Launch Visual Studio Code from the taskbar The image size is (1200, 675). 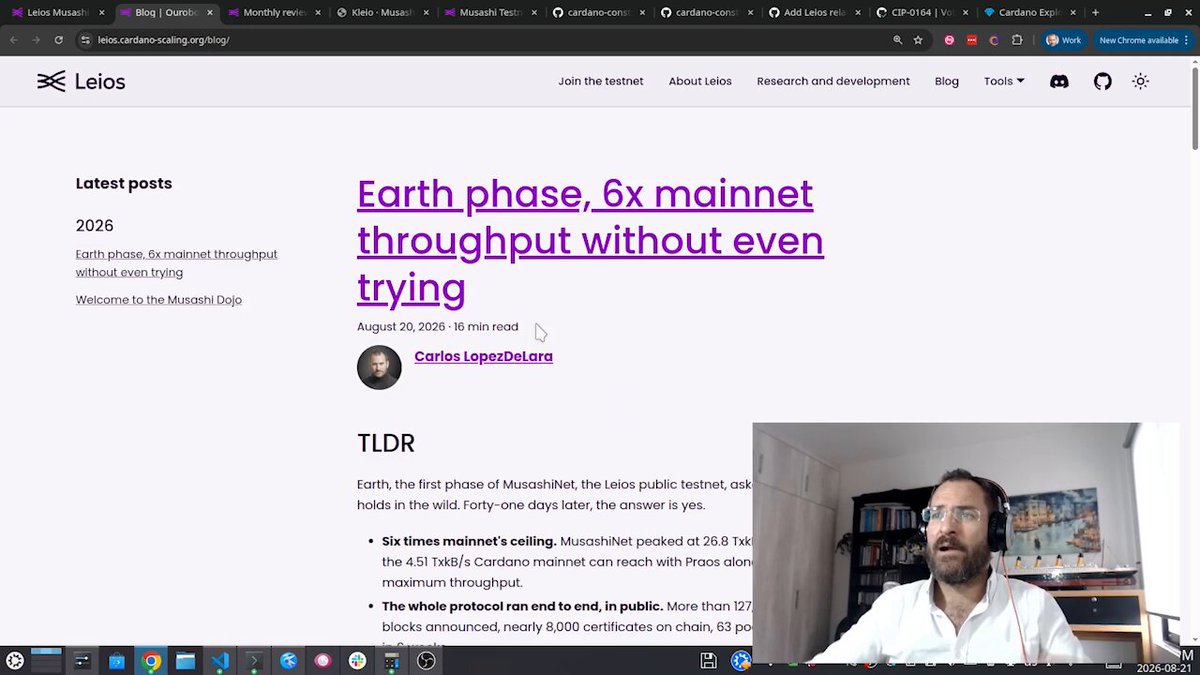(220, 661)
